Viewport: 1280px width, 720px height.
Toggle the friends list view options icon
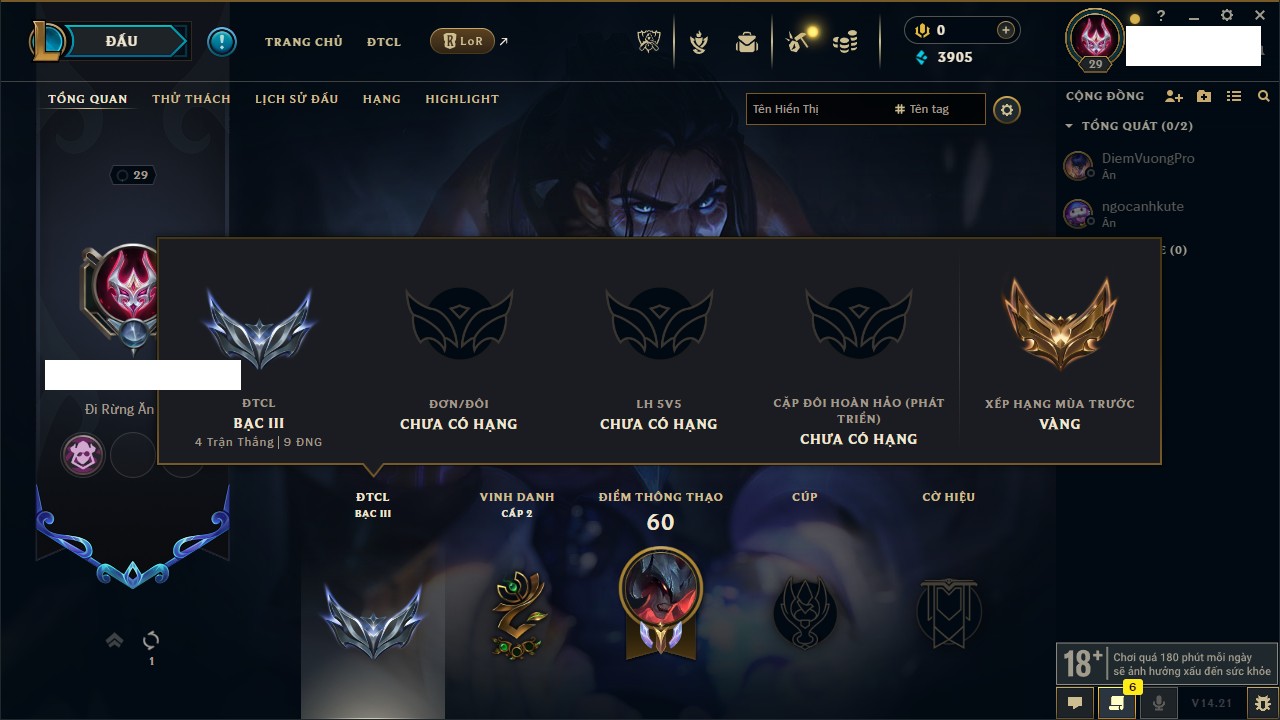pyautogui.click(x=1234, y=96)
